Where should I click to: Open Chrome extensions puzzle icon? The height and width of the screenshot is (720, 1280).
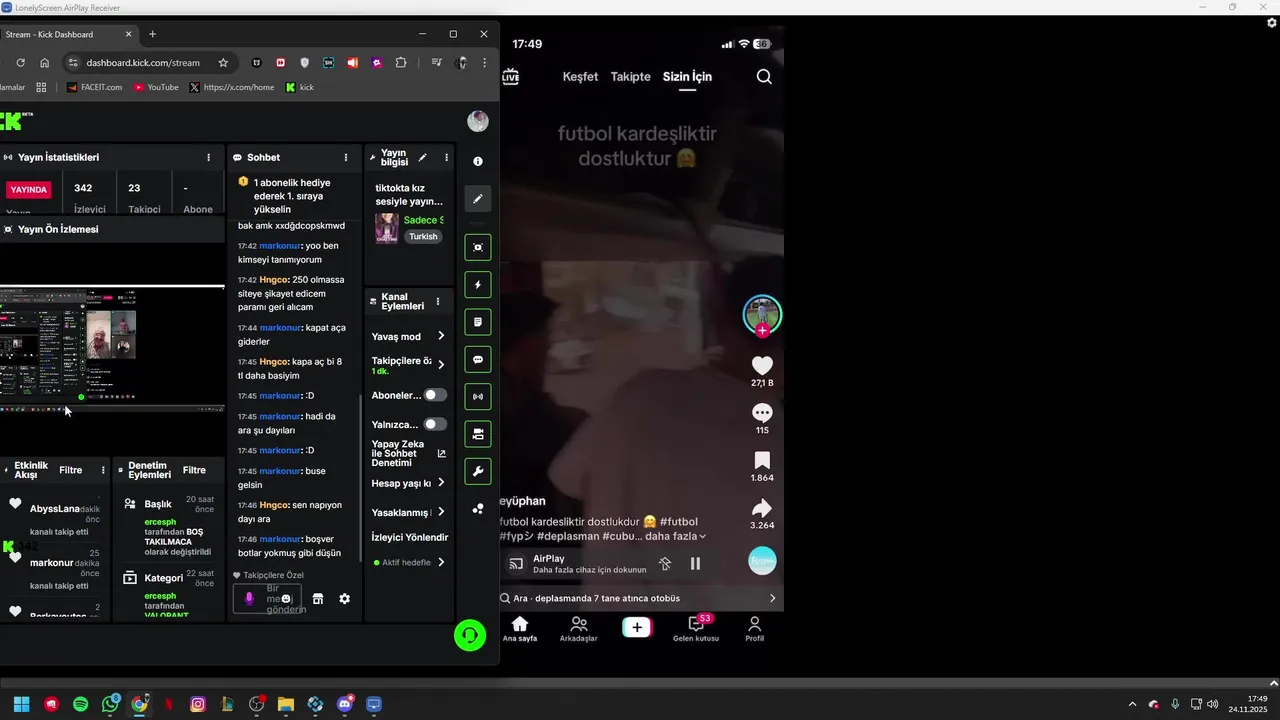pyautogui.click(x=401, y=62)
